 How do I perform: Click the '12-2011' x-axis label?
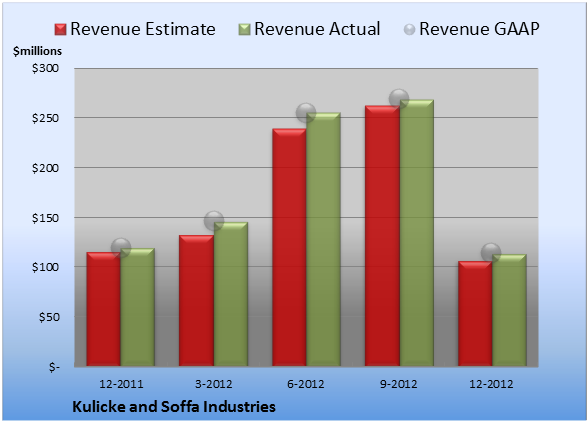pos(121,384)
